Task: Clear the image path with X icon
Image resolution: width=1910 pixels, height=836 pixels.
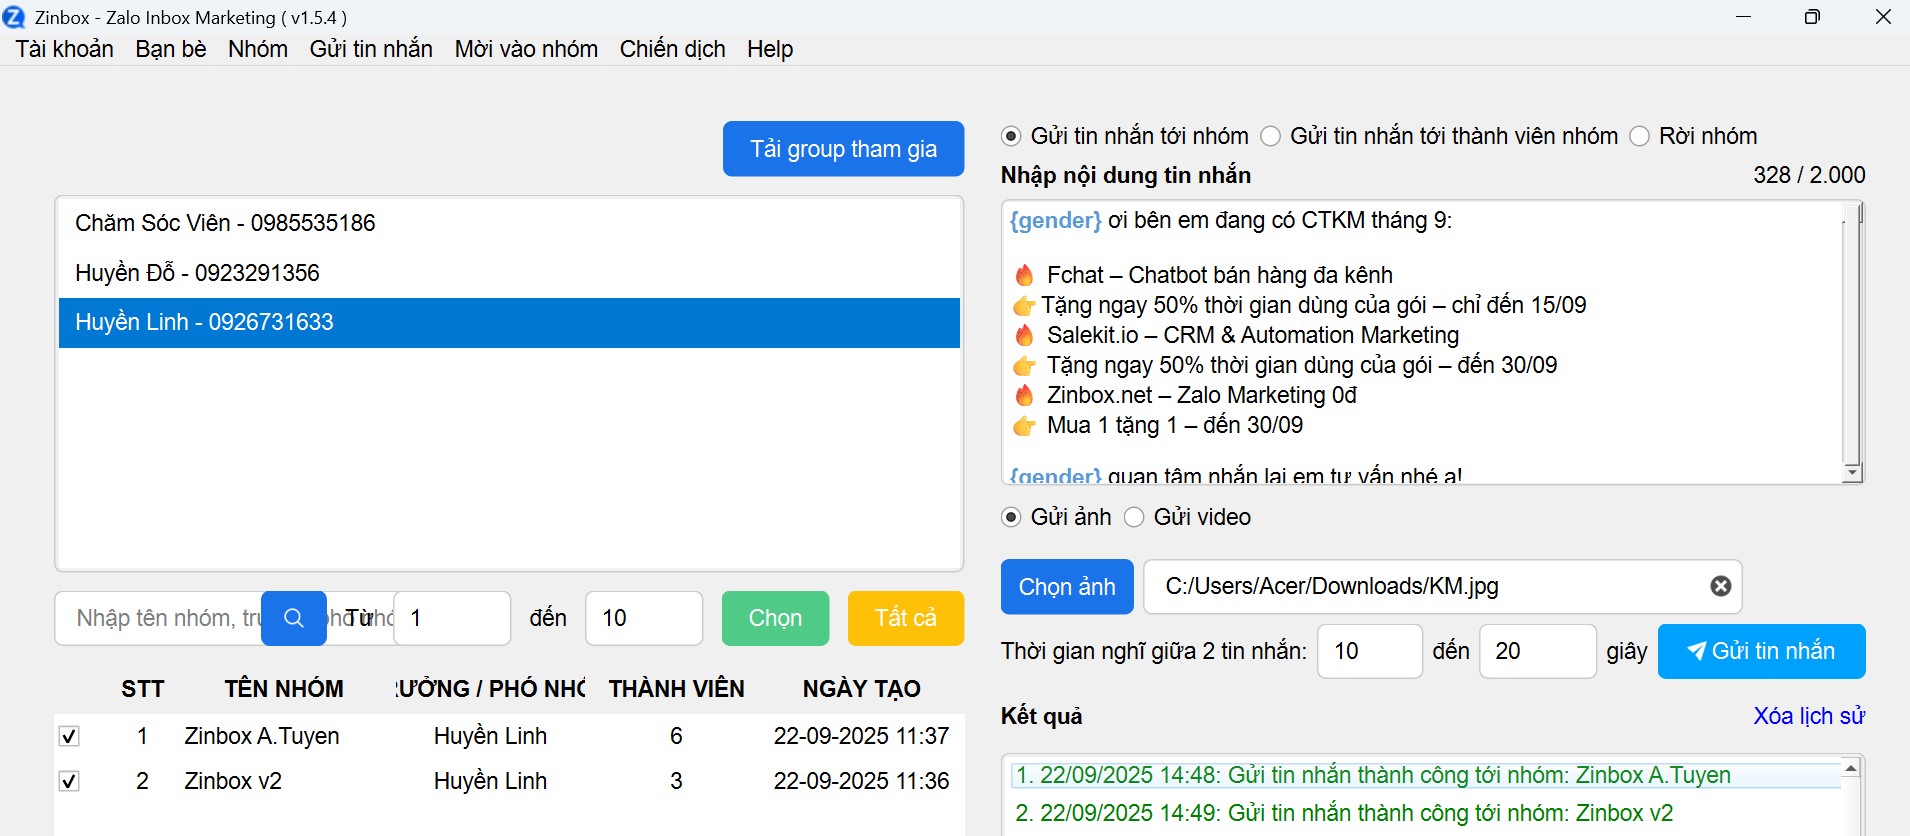Action: 1720,586
